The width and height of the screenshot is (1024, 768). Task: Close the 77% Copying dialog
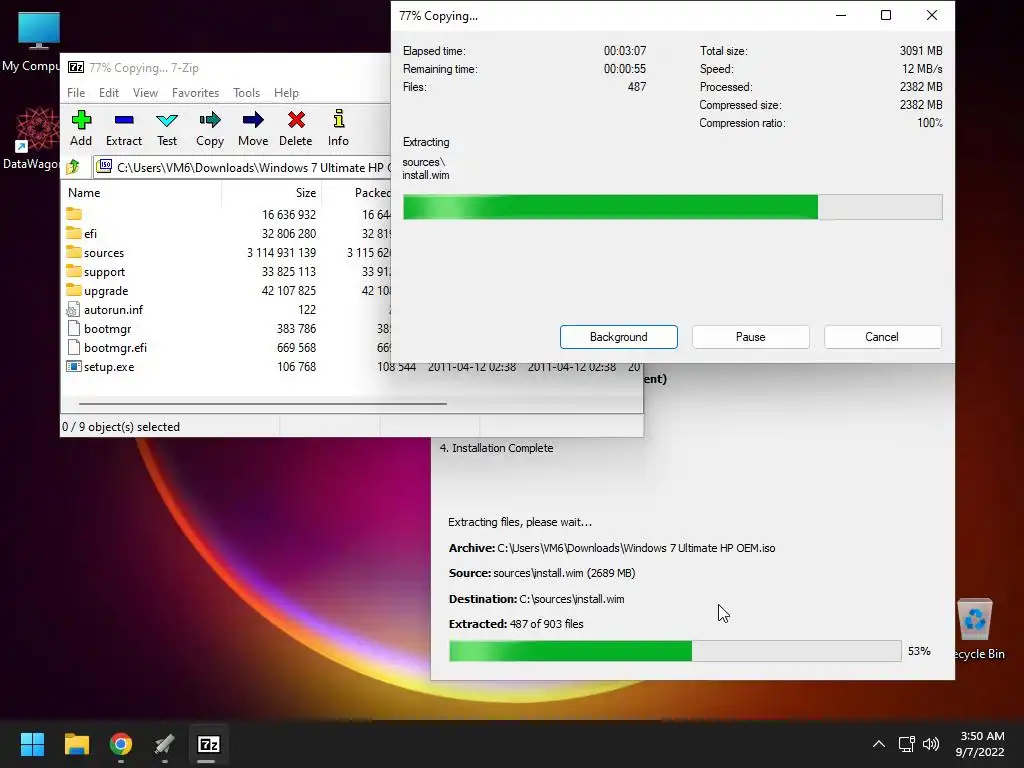(932, 16)
